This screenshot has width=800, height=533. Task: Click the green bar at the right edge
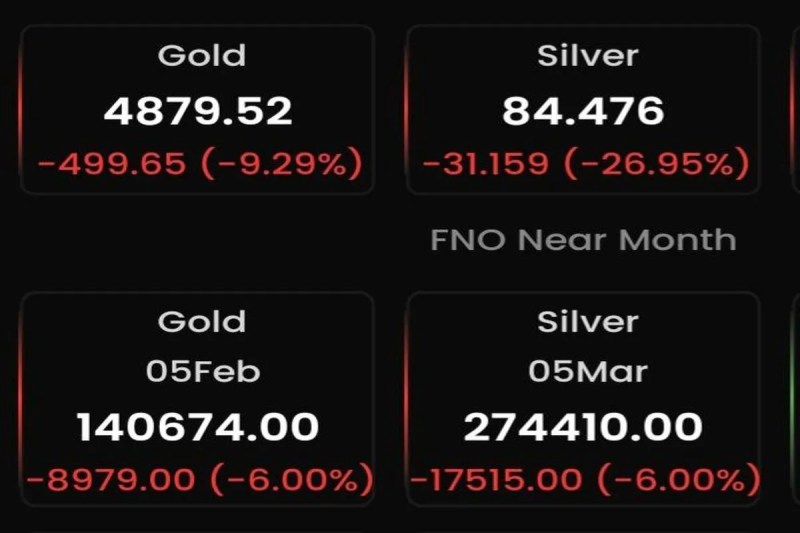pos(795,400)
